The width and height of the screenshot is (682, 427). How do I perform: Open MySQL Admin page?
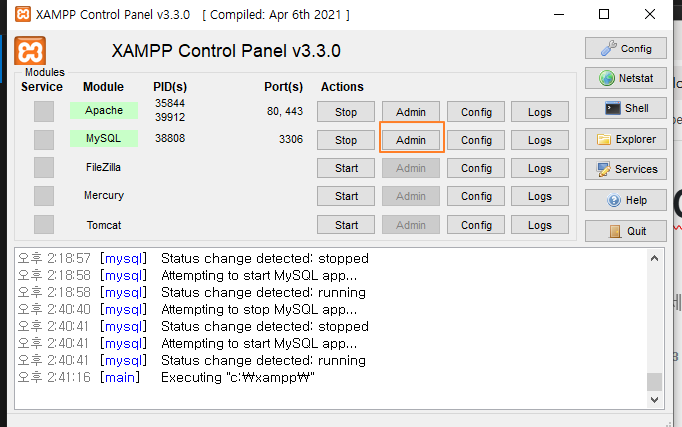click(x=411, y=140)
